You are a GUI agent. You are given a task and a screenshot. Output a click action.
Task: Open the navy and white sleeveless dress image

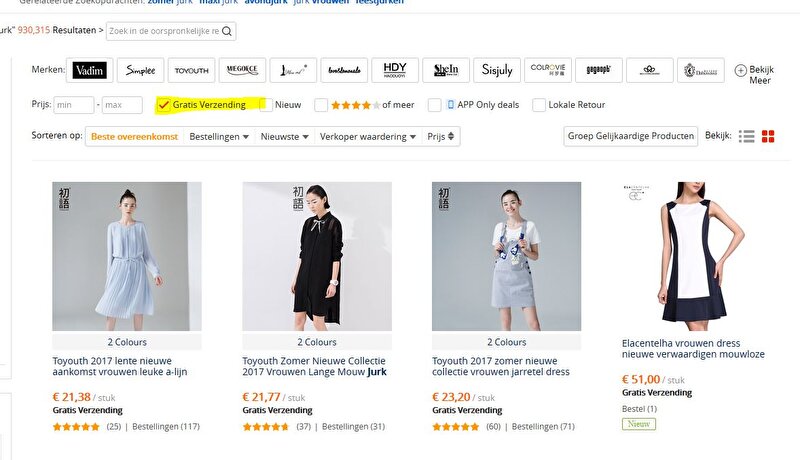(696, 257)
